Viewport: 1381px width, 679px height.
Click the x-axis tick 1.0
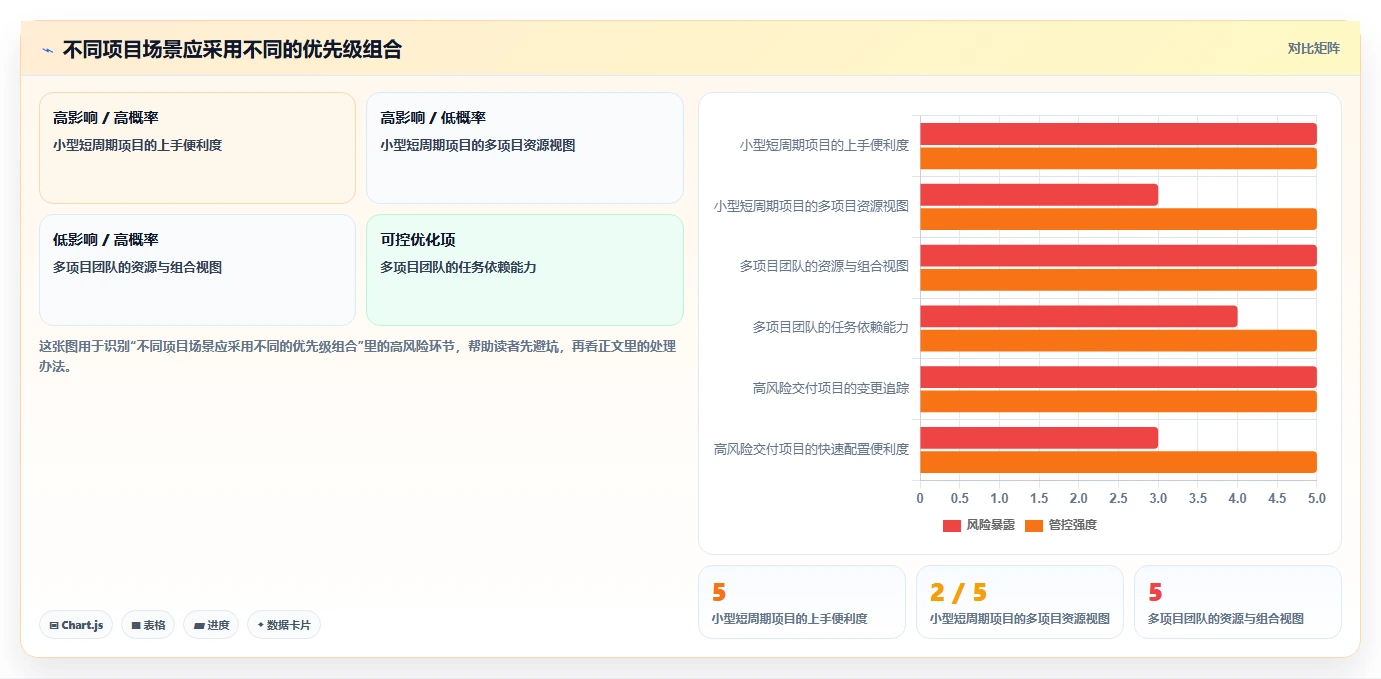[999, 498]
